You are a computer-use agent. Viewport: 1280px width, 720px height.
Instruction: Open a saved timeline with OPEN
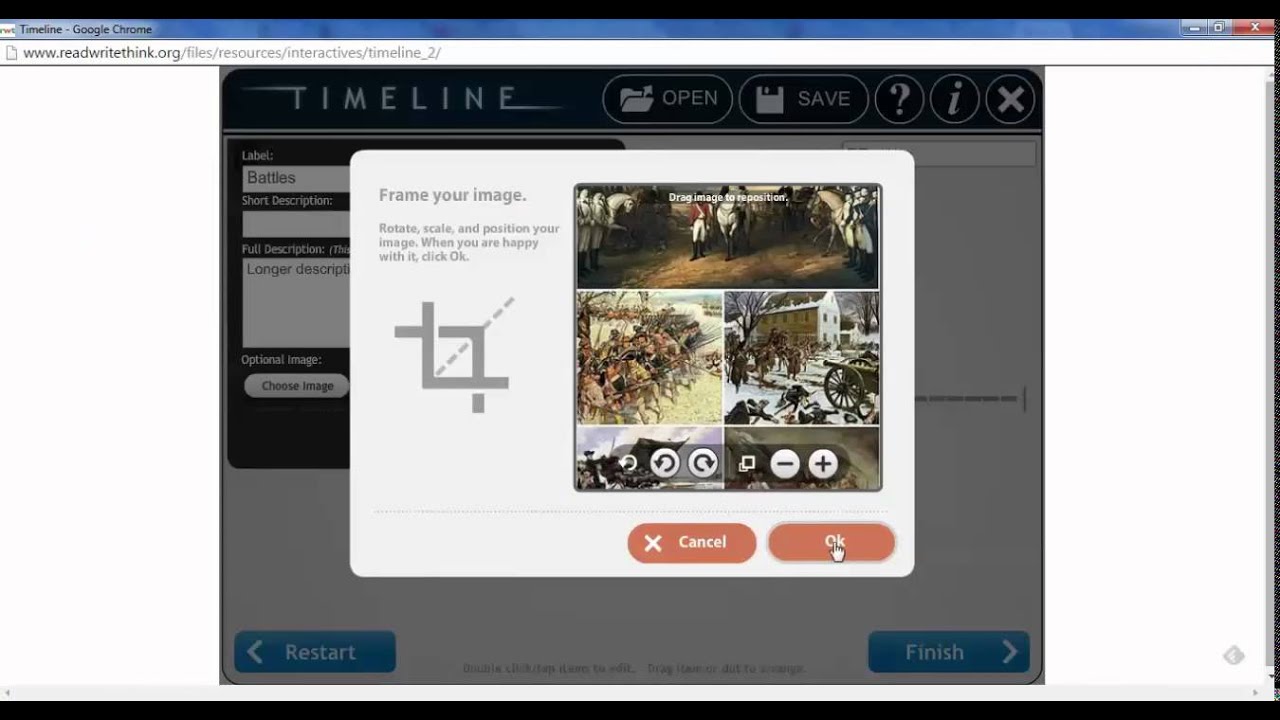click(x=668, y=99)
